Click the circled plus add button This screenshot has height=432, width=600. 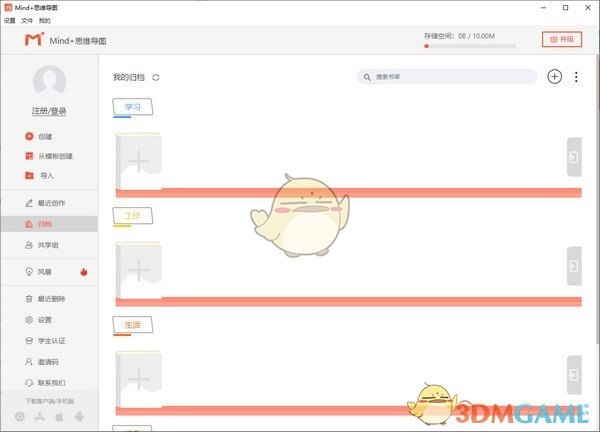554,77
